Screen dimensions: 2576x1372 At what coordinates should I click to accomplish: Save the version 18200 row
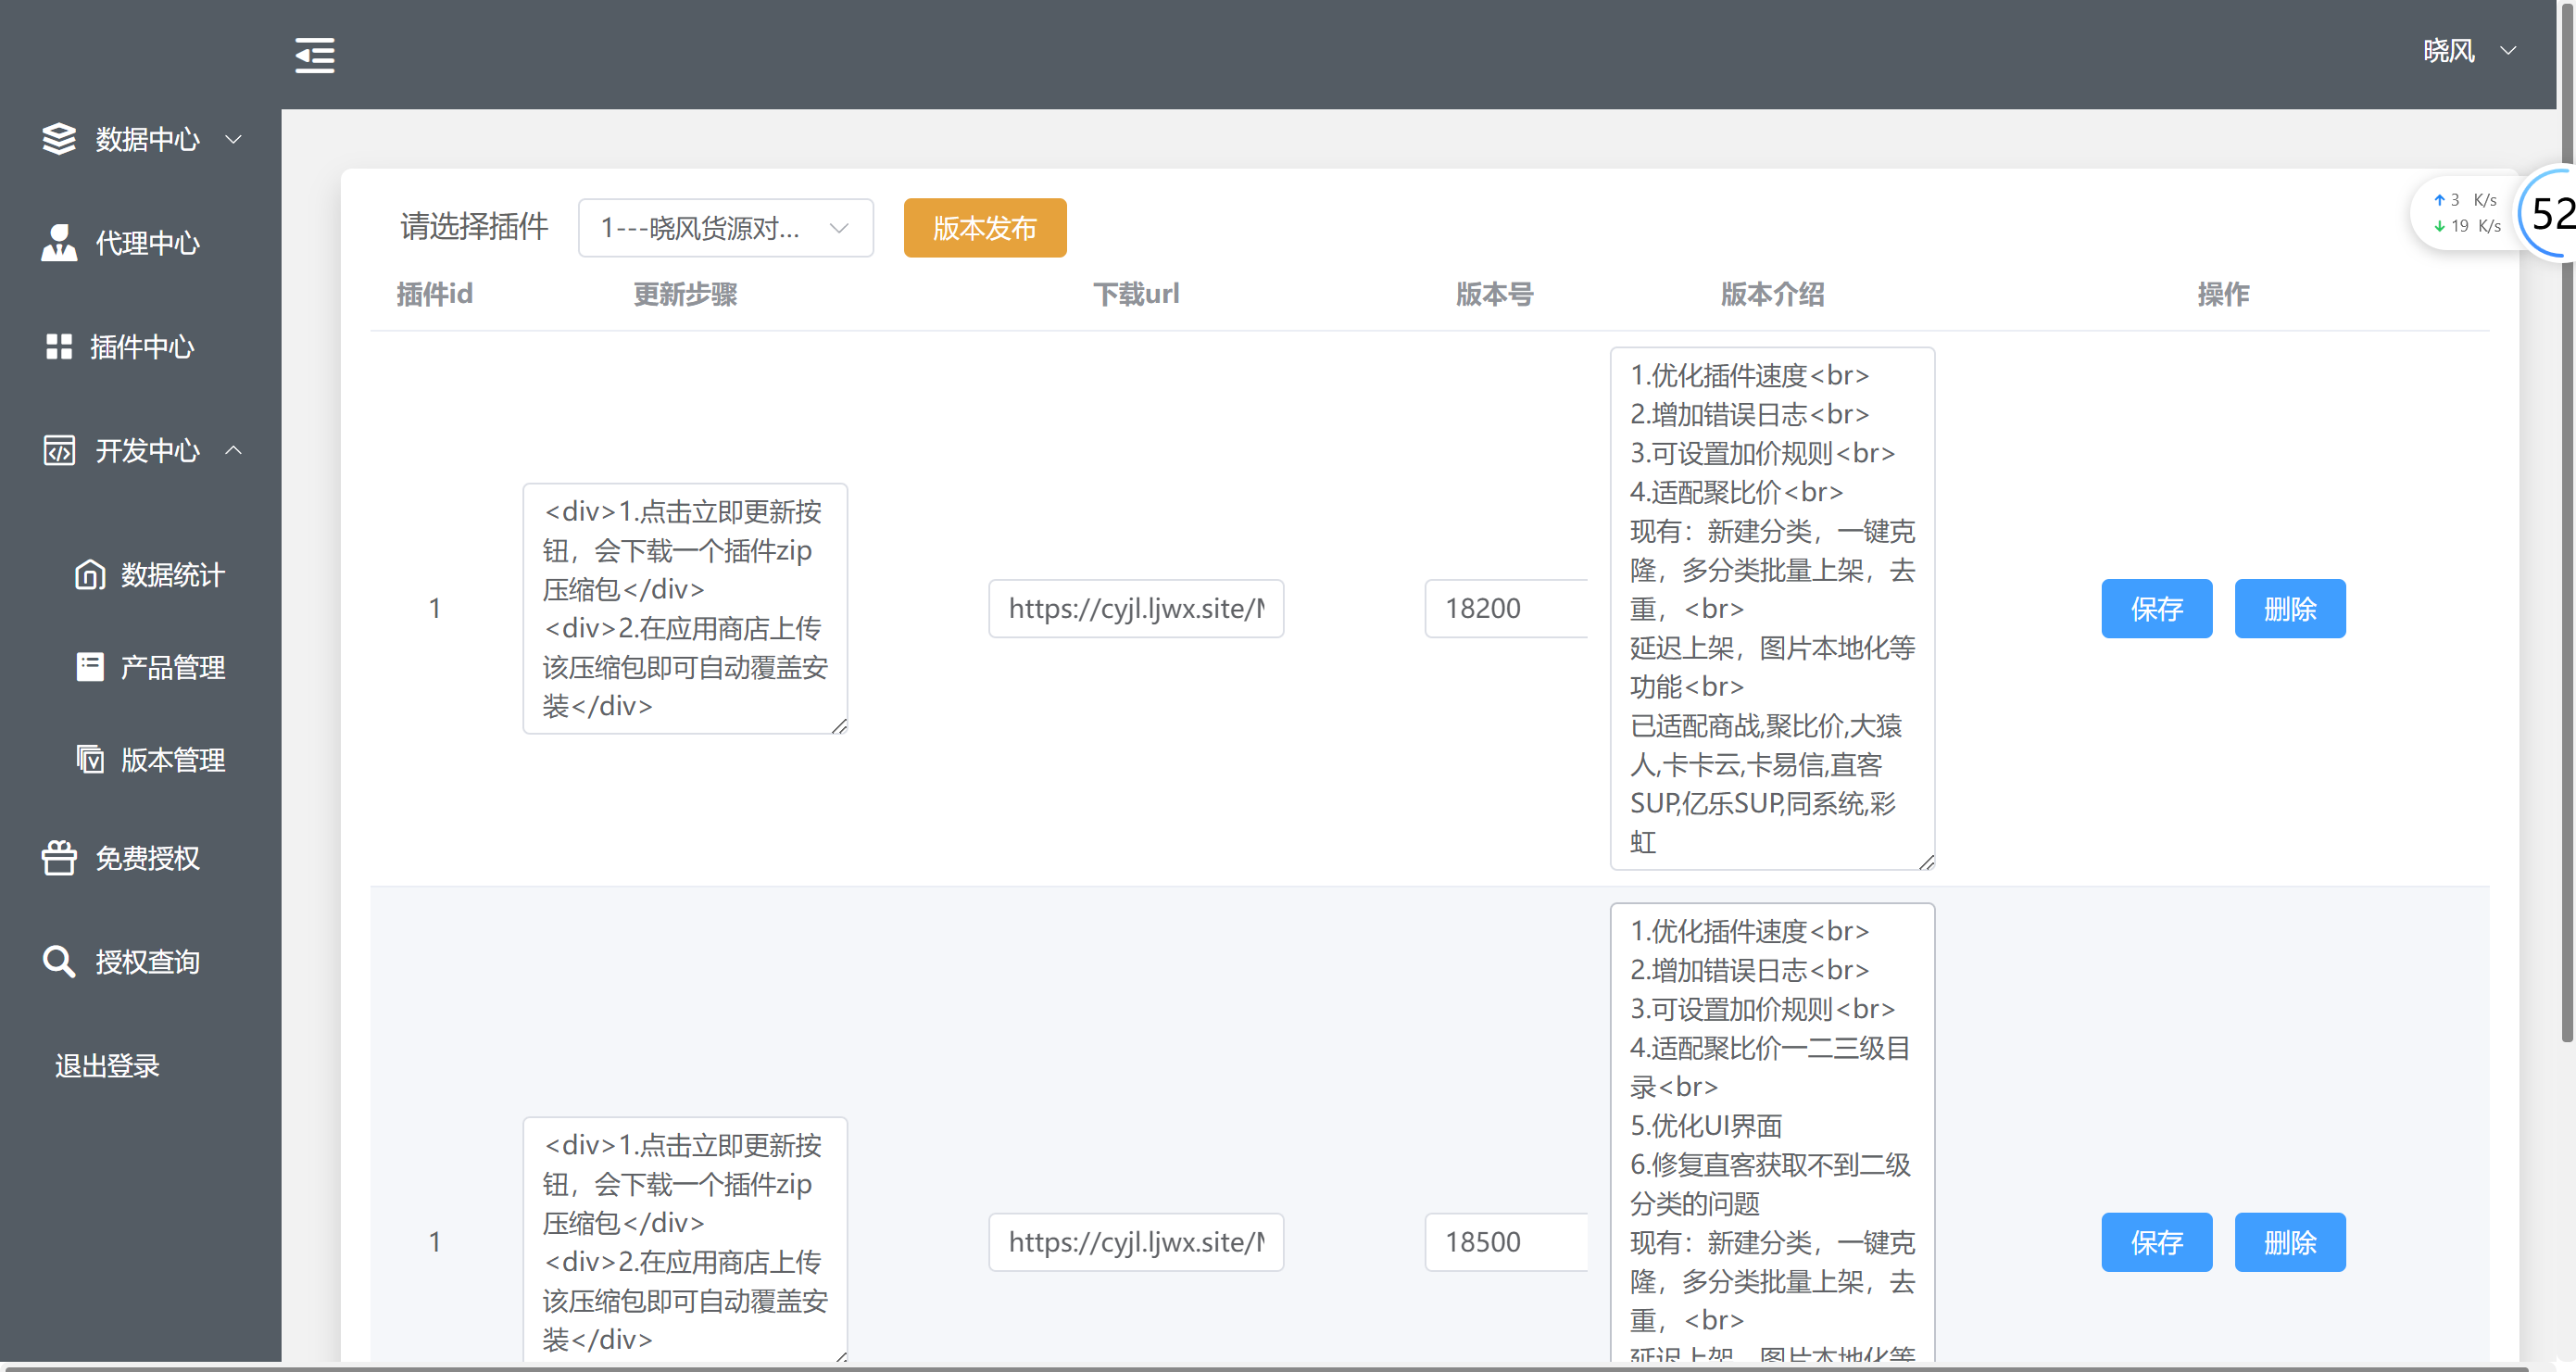click(x=2156, y=608)
